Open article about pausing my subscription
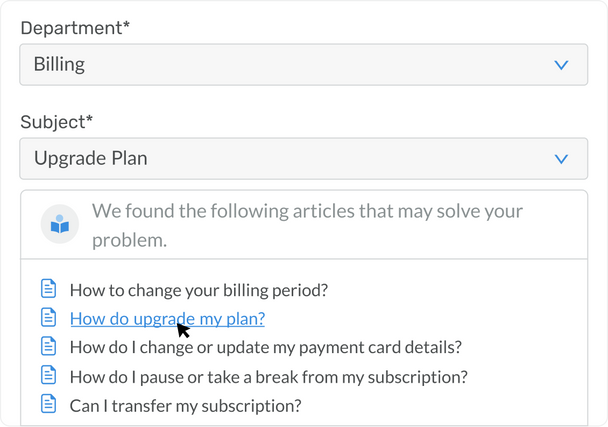 point(268,377)
